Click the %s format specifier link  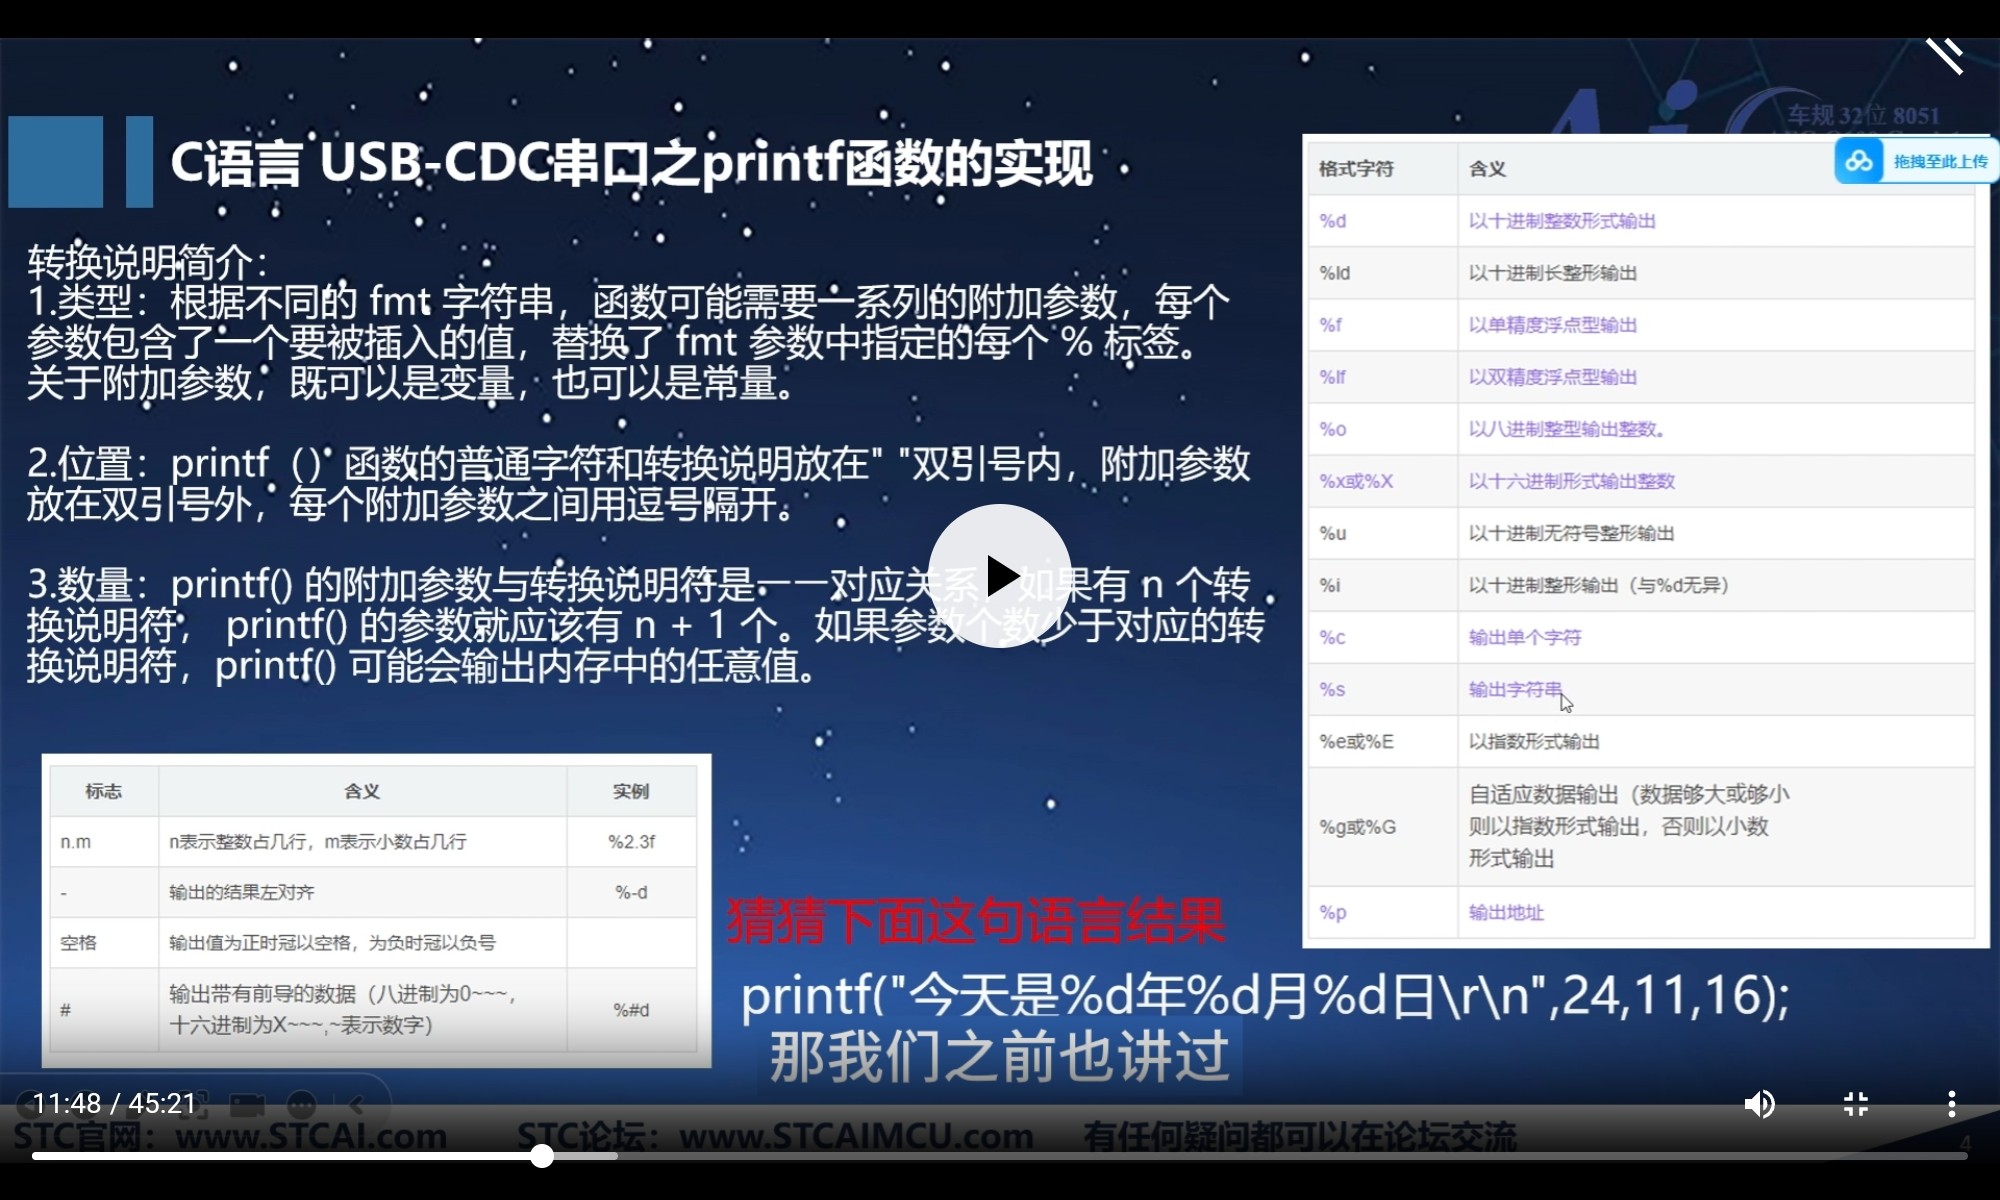(x=1332, y=689)
